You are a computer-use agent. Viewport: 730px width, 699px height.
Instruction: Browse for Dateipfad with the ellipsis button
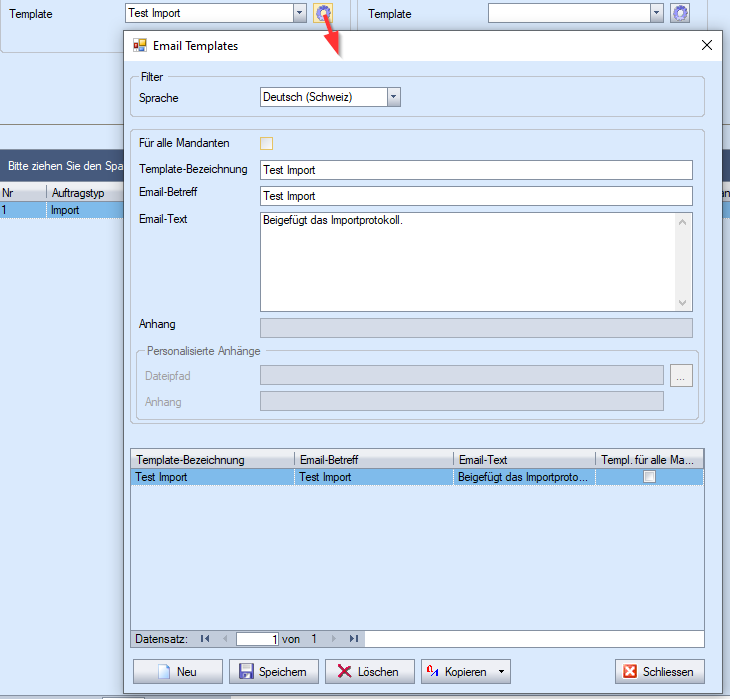pos(681,375)
